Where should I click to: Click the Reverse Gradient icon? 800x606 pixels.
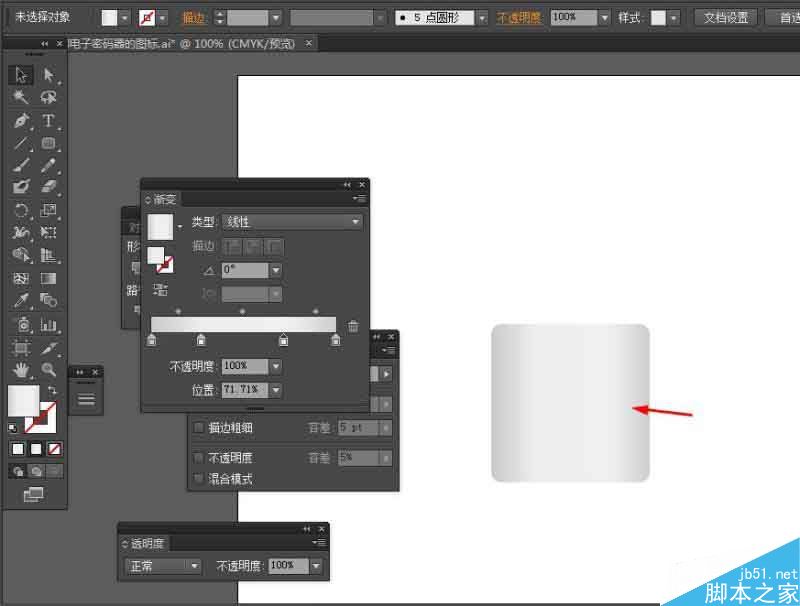[x=160, y=290]
